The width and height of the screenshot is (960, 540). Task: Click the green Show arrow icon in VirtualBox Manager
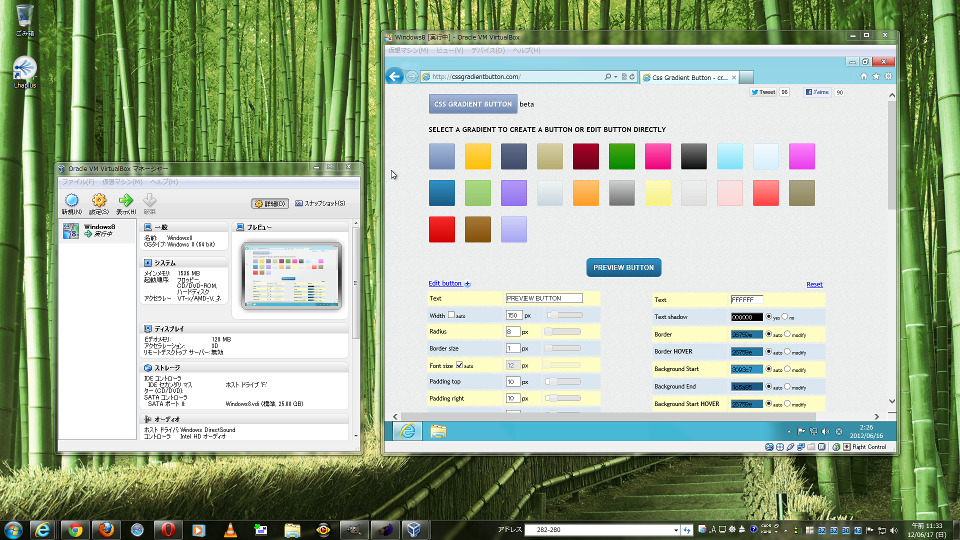point(126,204)
